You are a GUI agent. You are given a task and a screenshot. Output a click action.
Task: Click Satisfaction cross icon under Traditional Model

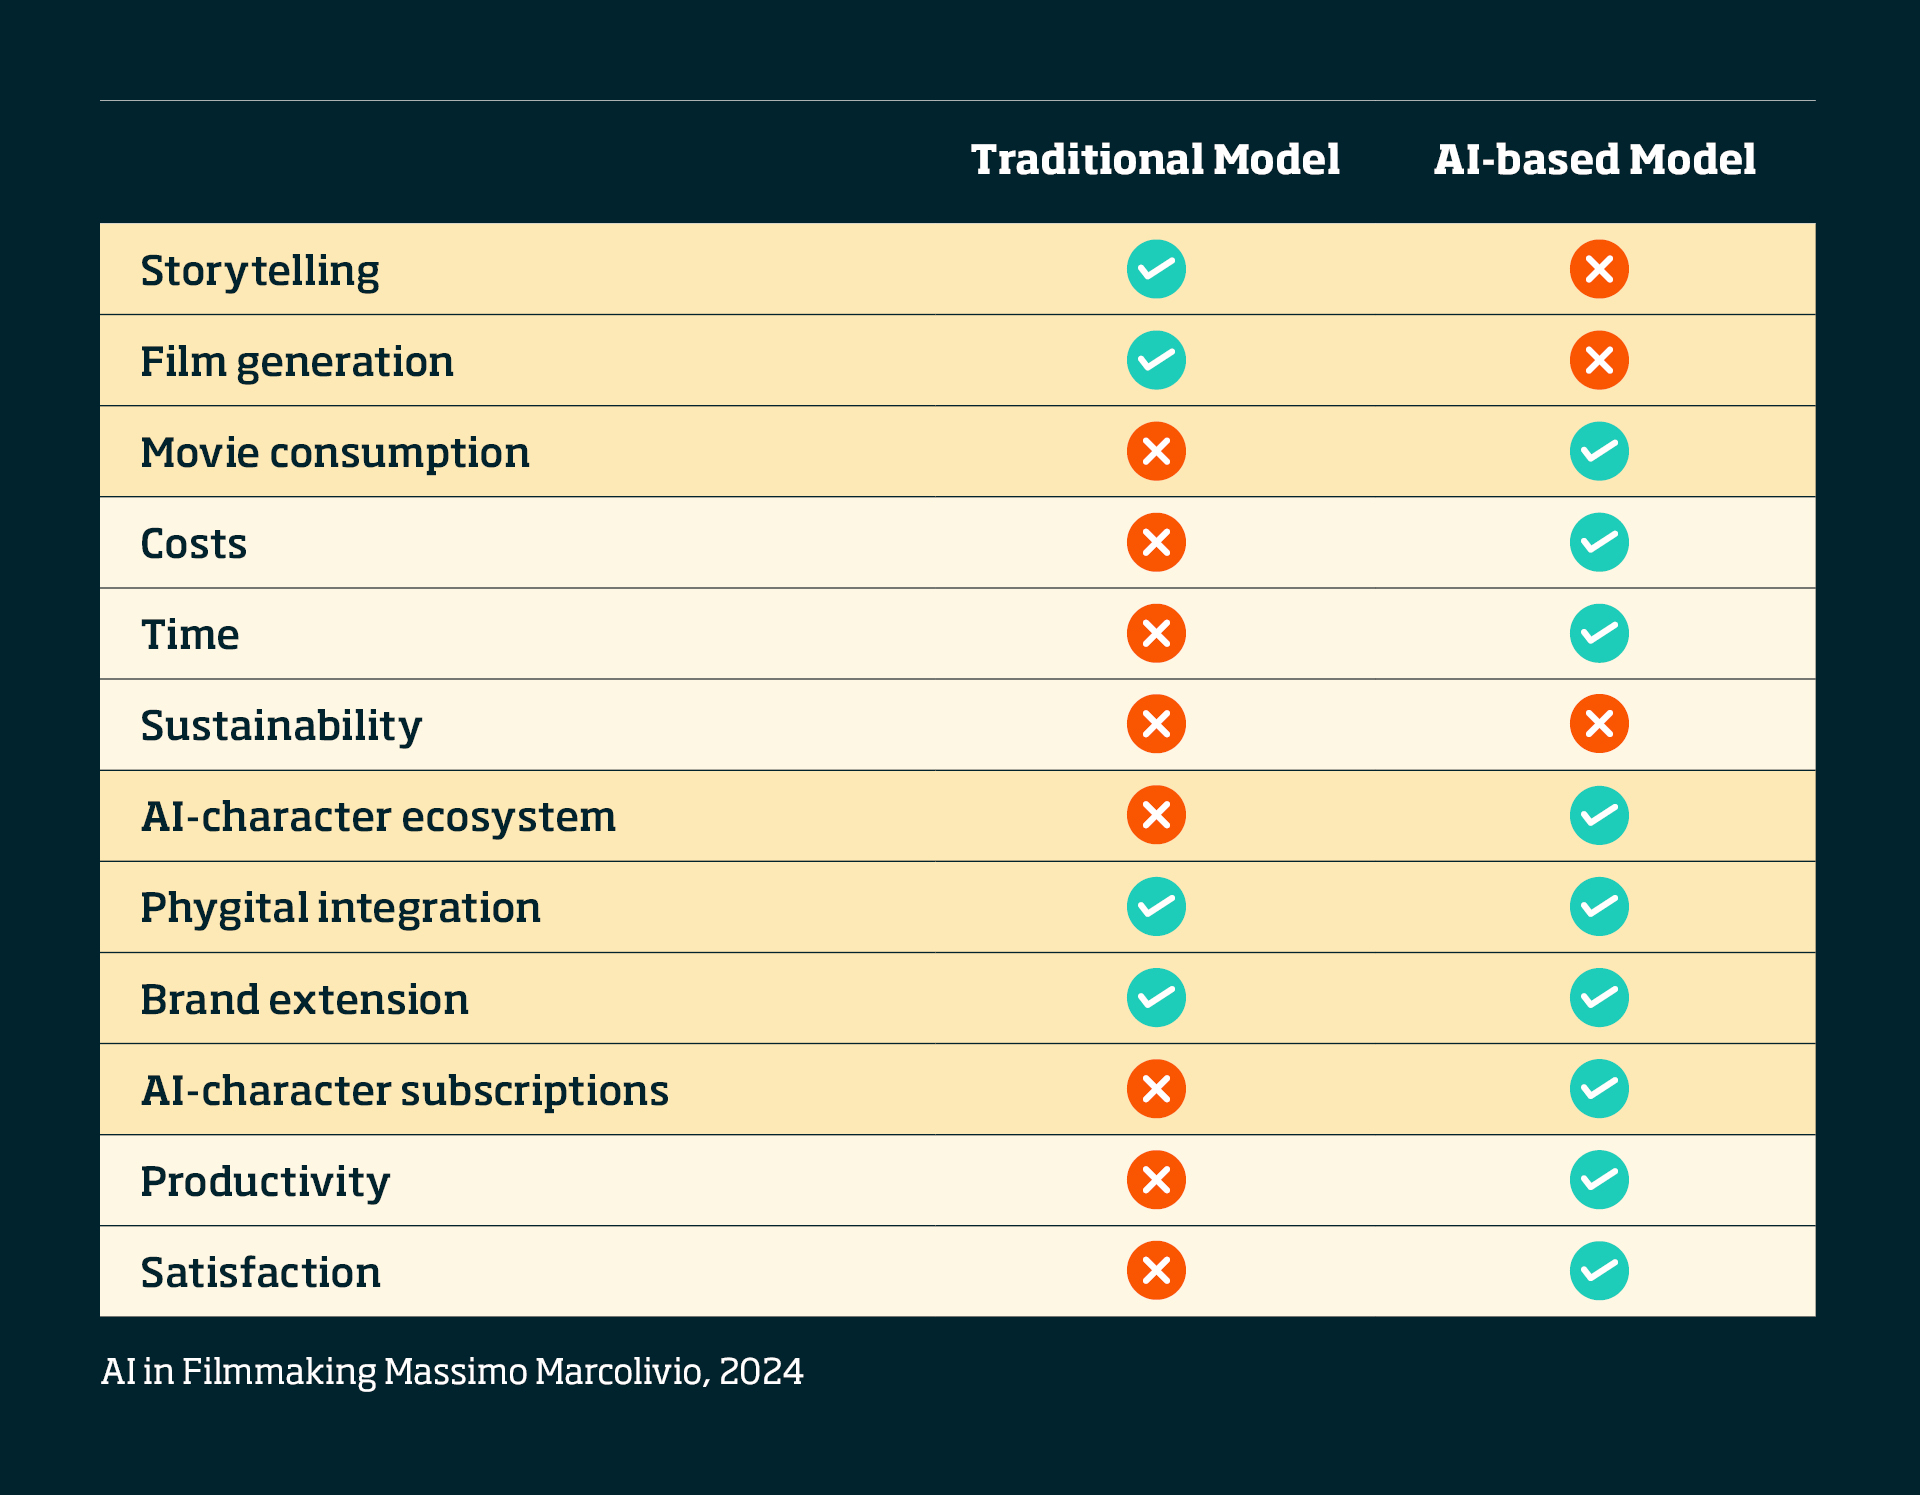1156,1271
